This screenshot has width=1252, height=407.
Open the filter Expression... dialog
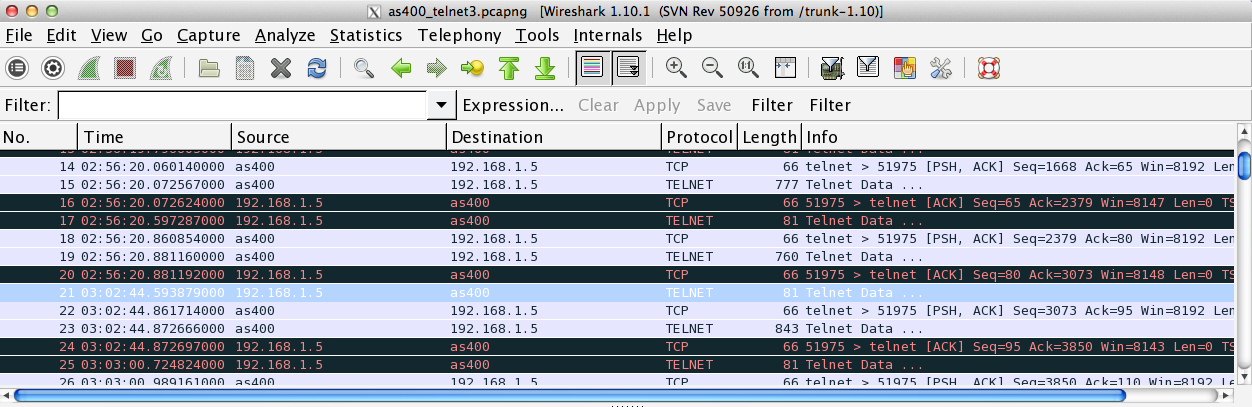513,105
